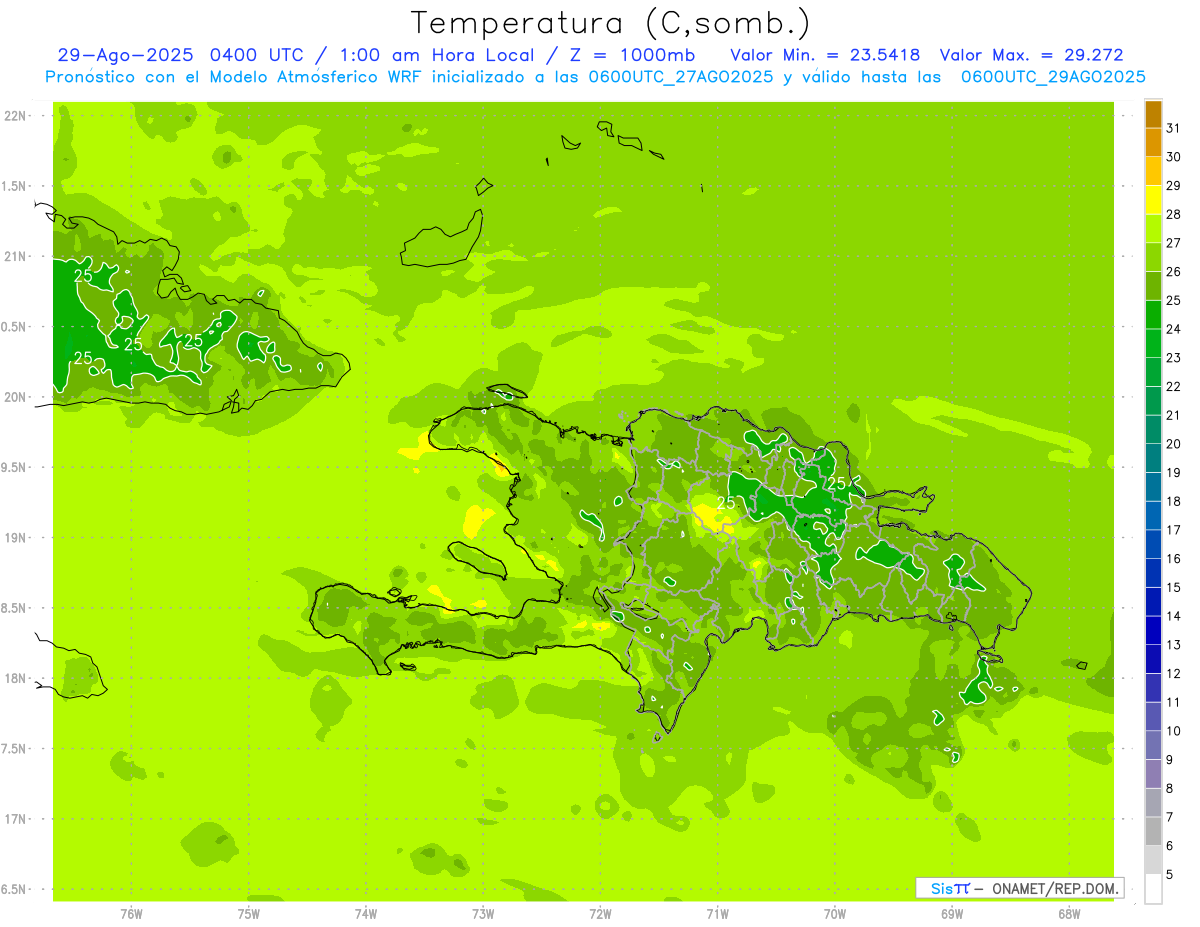Click the "70W" longitude label
The width and height of the screenshot is (1200, 927).
(x=835, y=913)
